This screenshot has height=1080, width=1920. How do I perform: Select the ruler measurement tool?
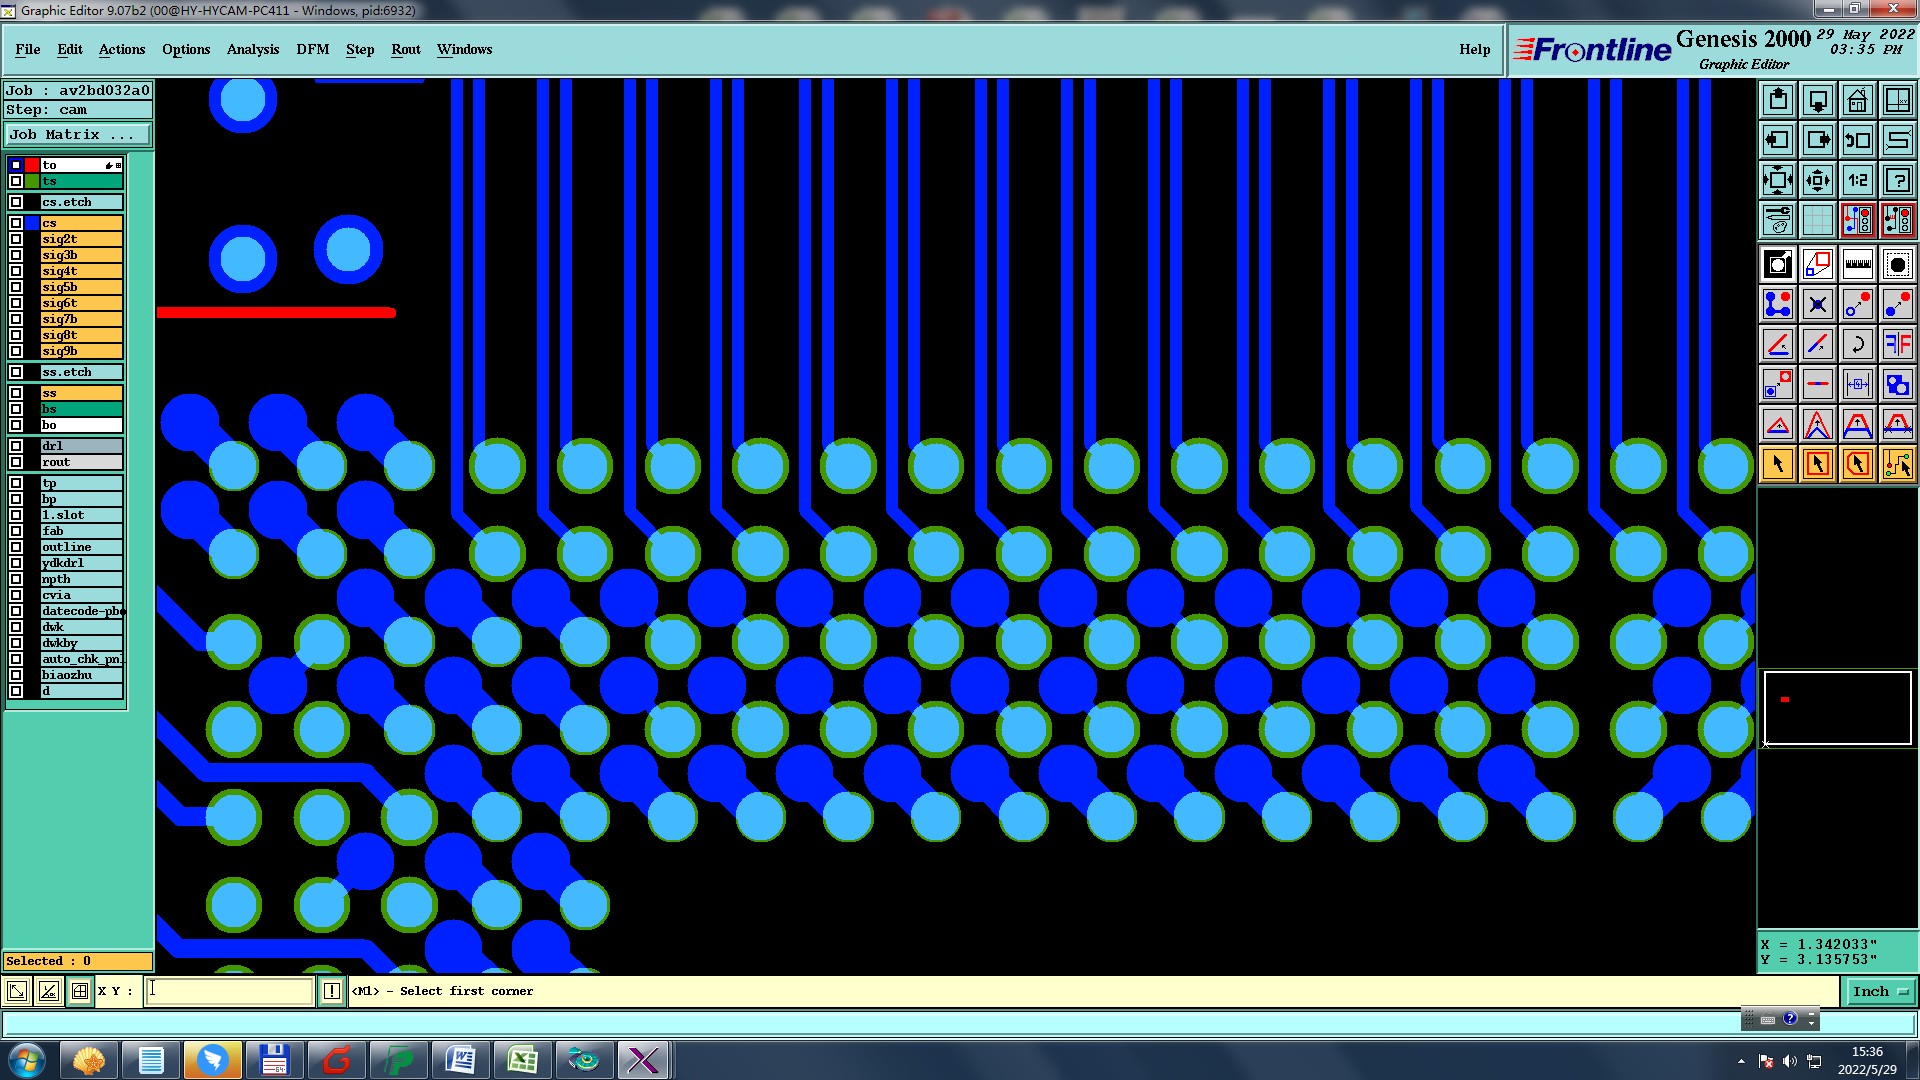tap(1857, 264)
